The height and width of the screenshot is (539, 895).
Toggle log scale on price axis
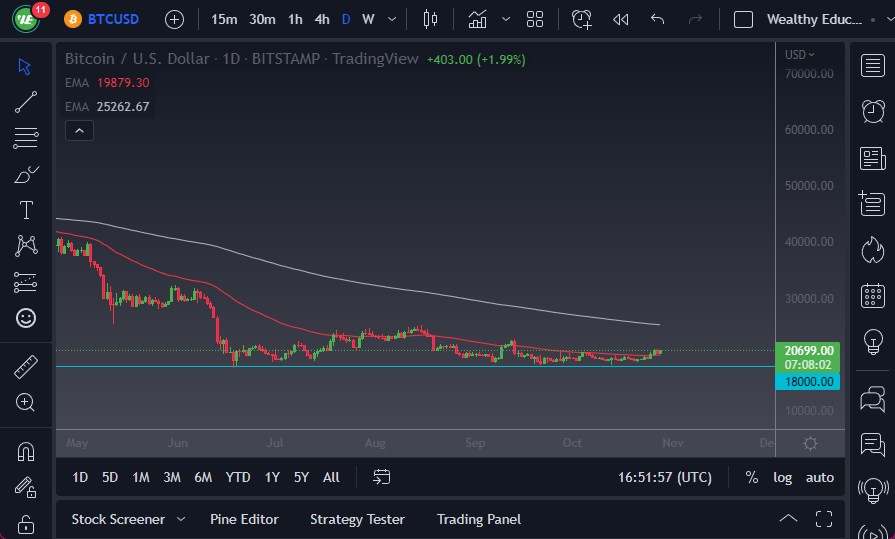point(782,477)
